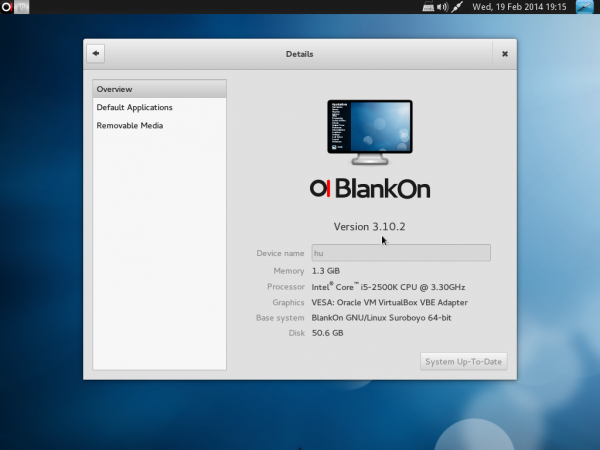Click the Device name input field
Image resolution: width=600 pixels, height=450 pixels.
tap(401, 253)
